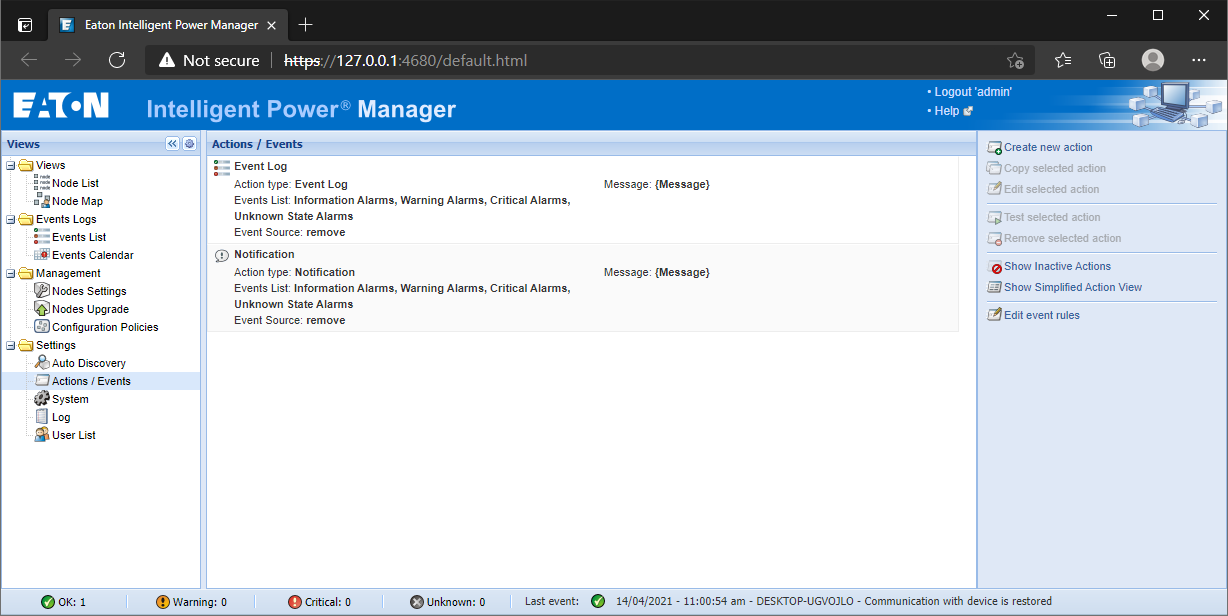This screenshot has width=1228, height=616.
Task: Open Configuration Policies page
Action: [105, 327]
